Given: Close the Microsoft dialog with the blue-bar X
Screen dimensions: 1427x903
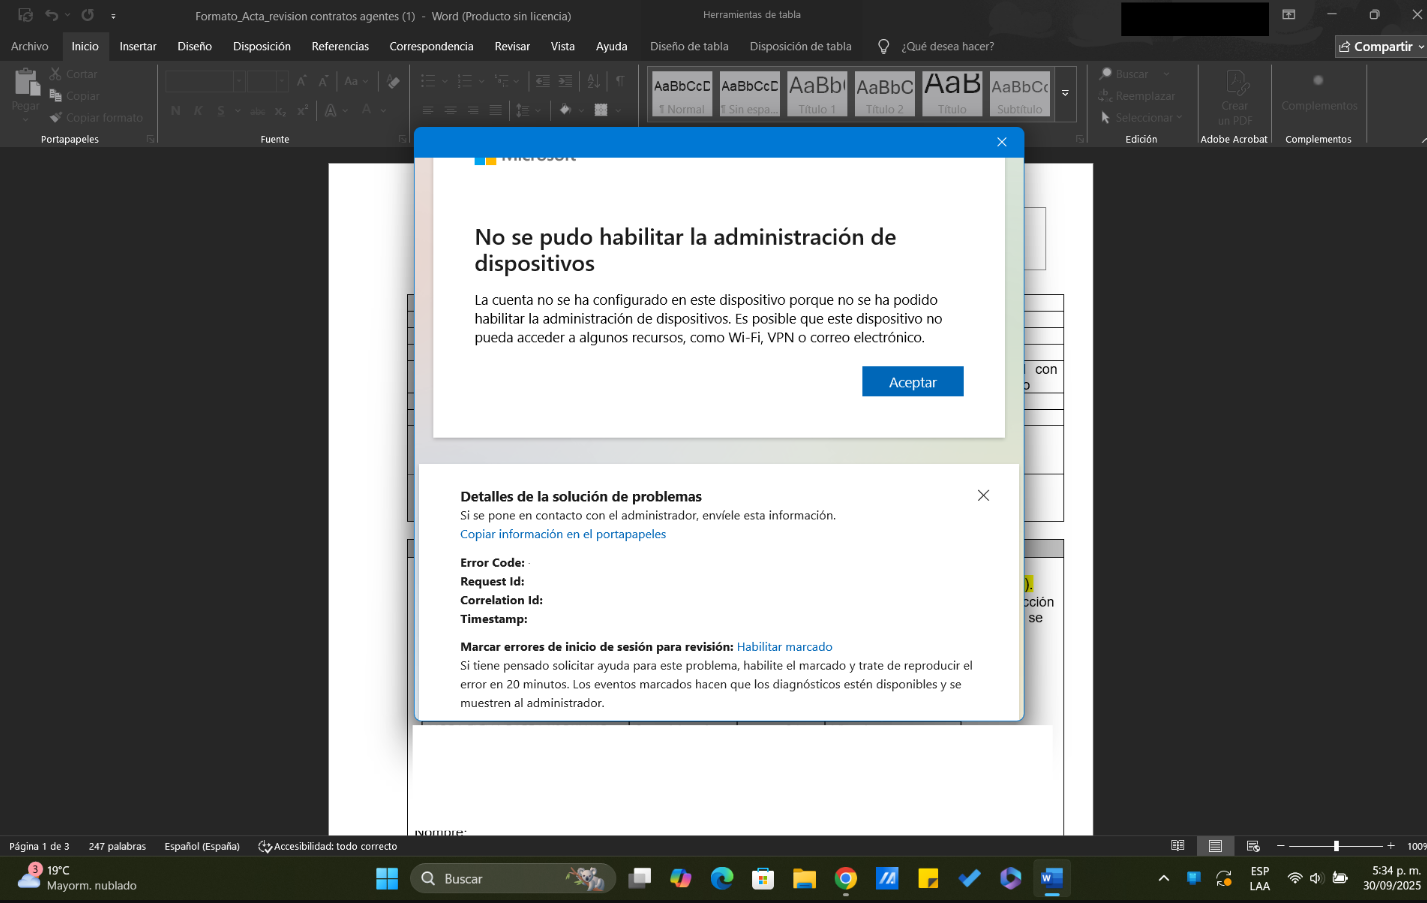Looking at the screenshot, I should (1001, 142).
